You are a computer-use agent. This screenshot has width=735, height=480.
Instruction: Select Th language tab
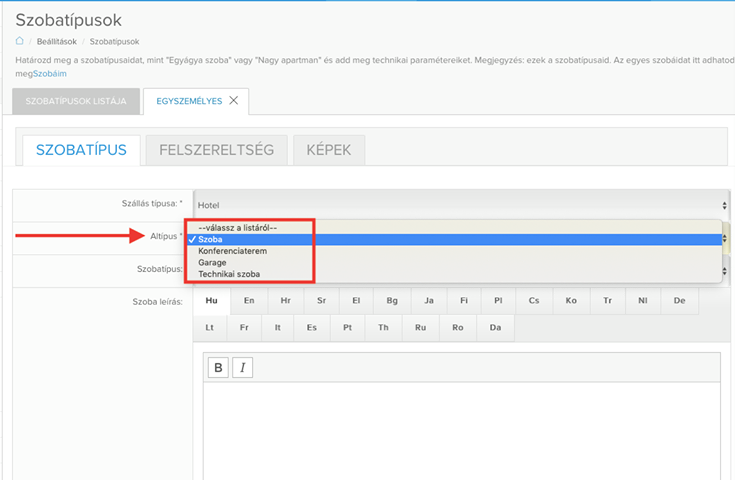pos(383,328)
